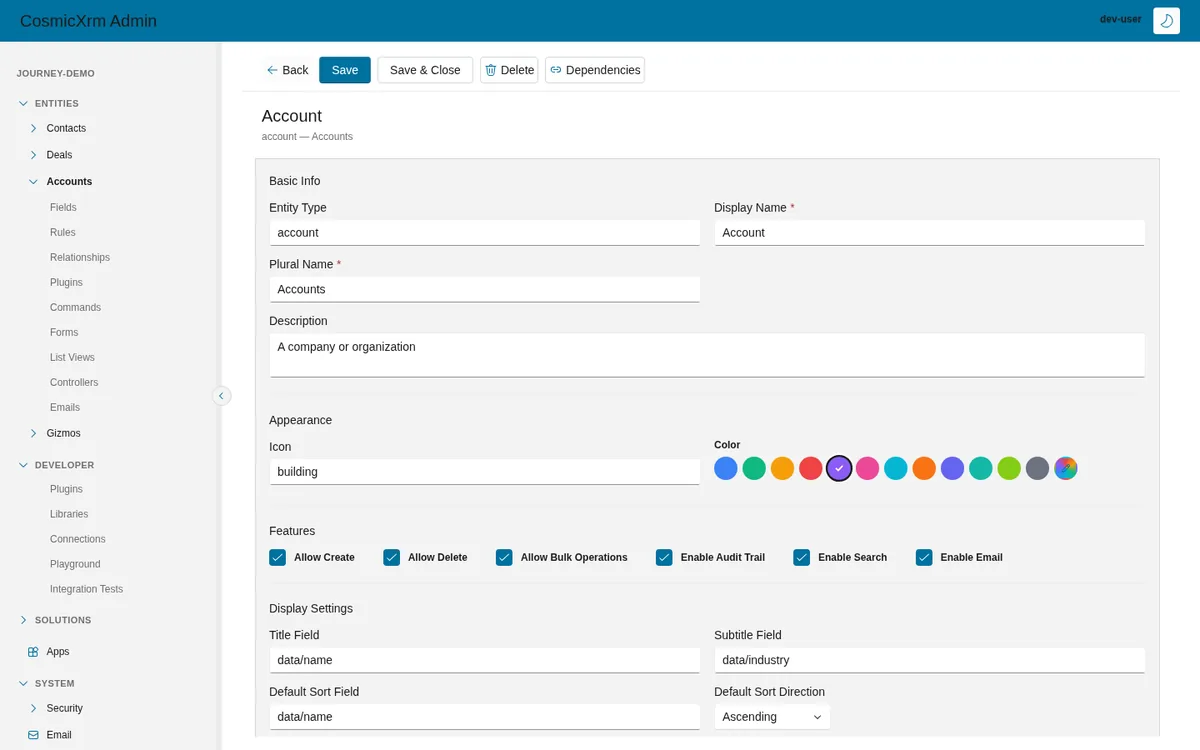Click the link icon on Dependencies
Screen dimensions: 1200x750
pyautogui.click(x=556, y=70)
